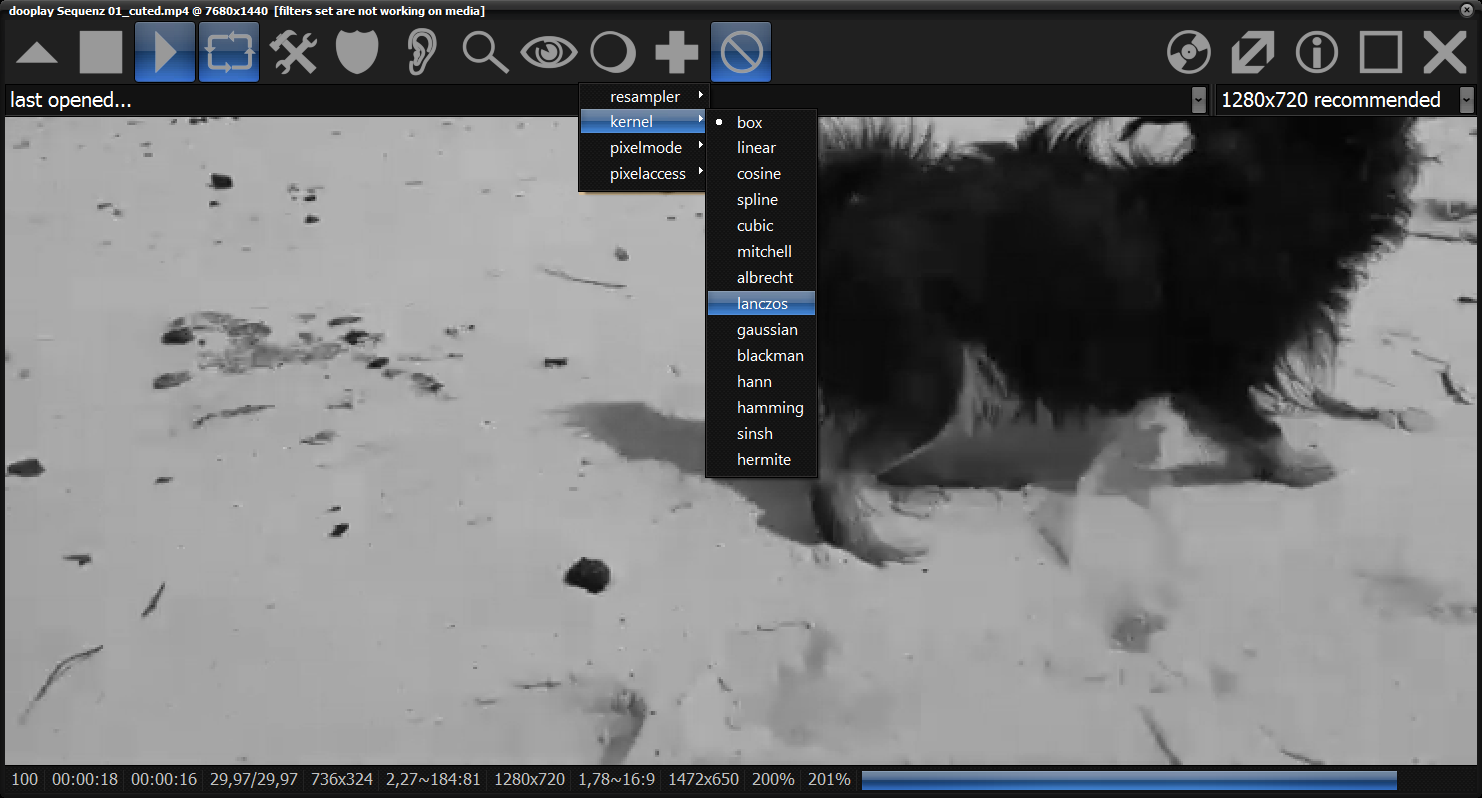Click the disc media icon
The image size is (1482, 798).
pyautogui.click(x=1189, y=52)
